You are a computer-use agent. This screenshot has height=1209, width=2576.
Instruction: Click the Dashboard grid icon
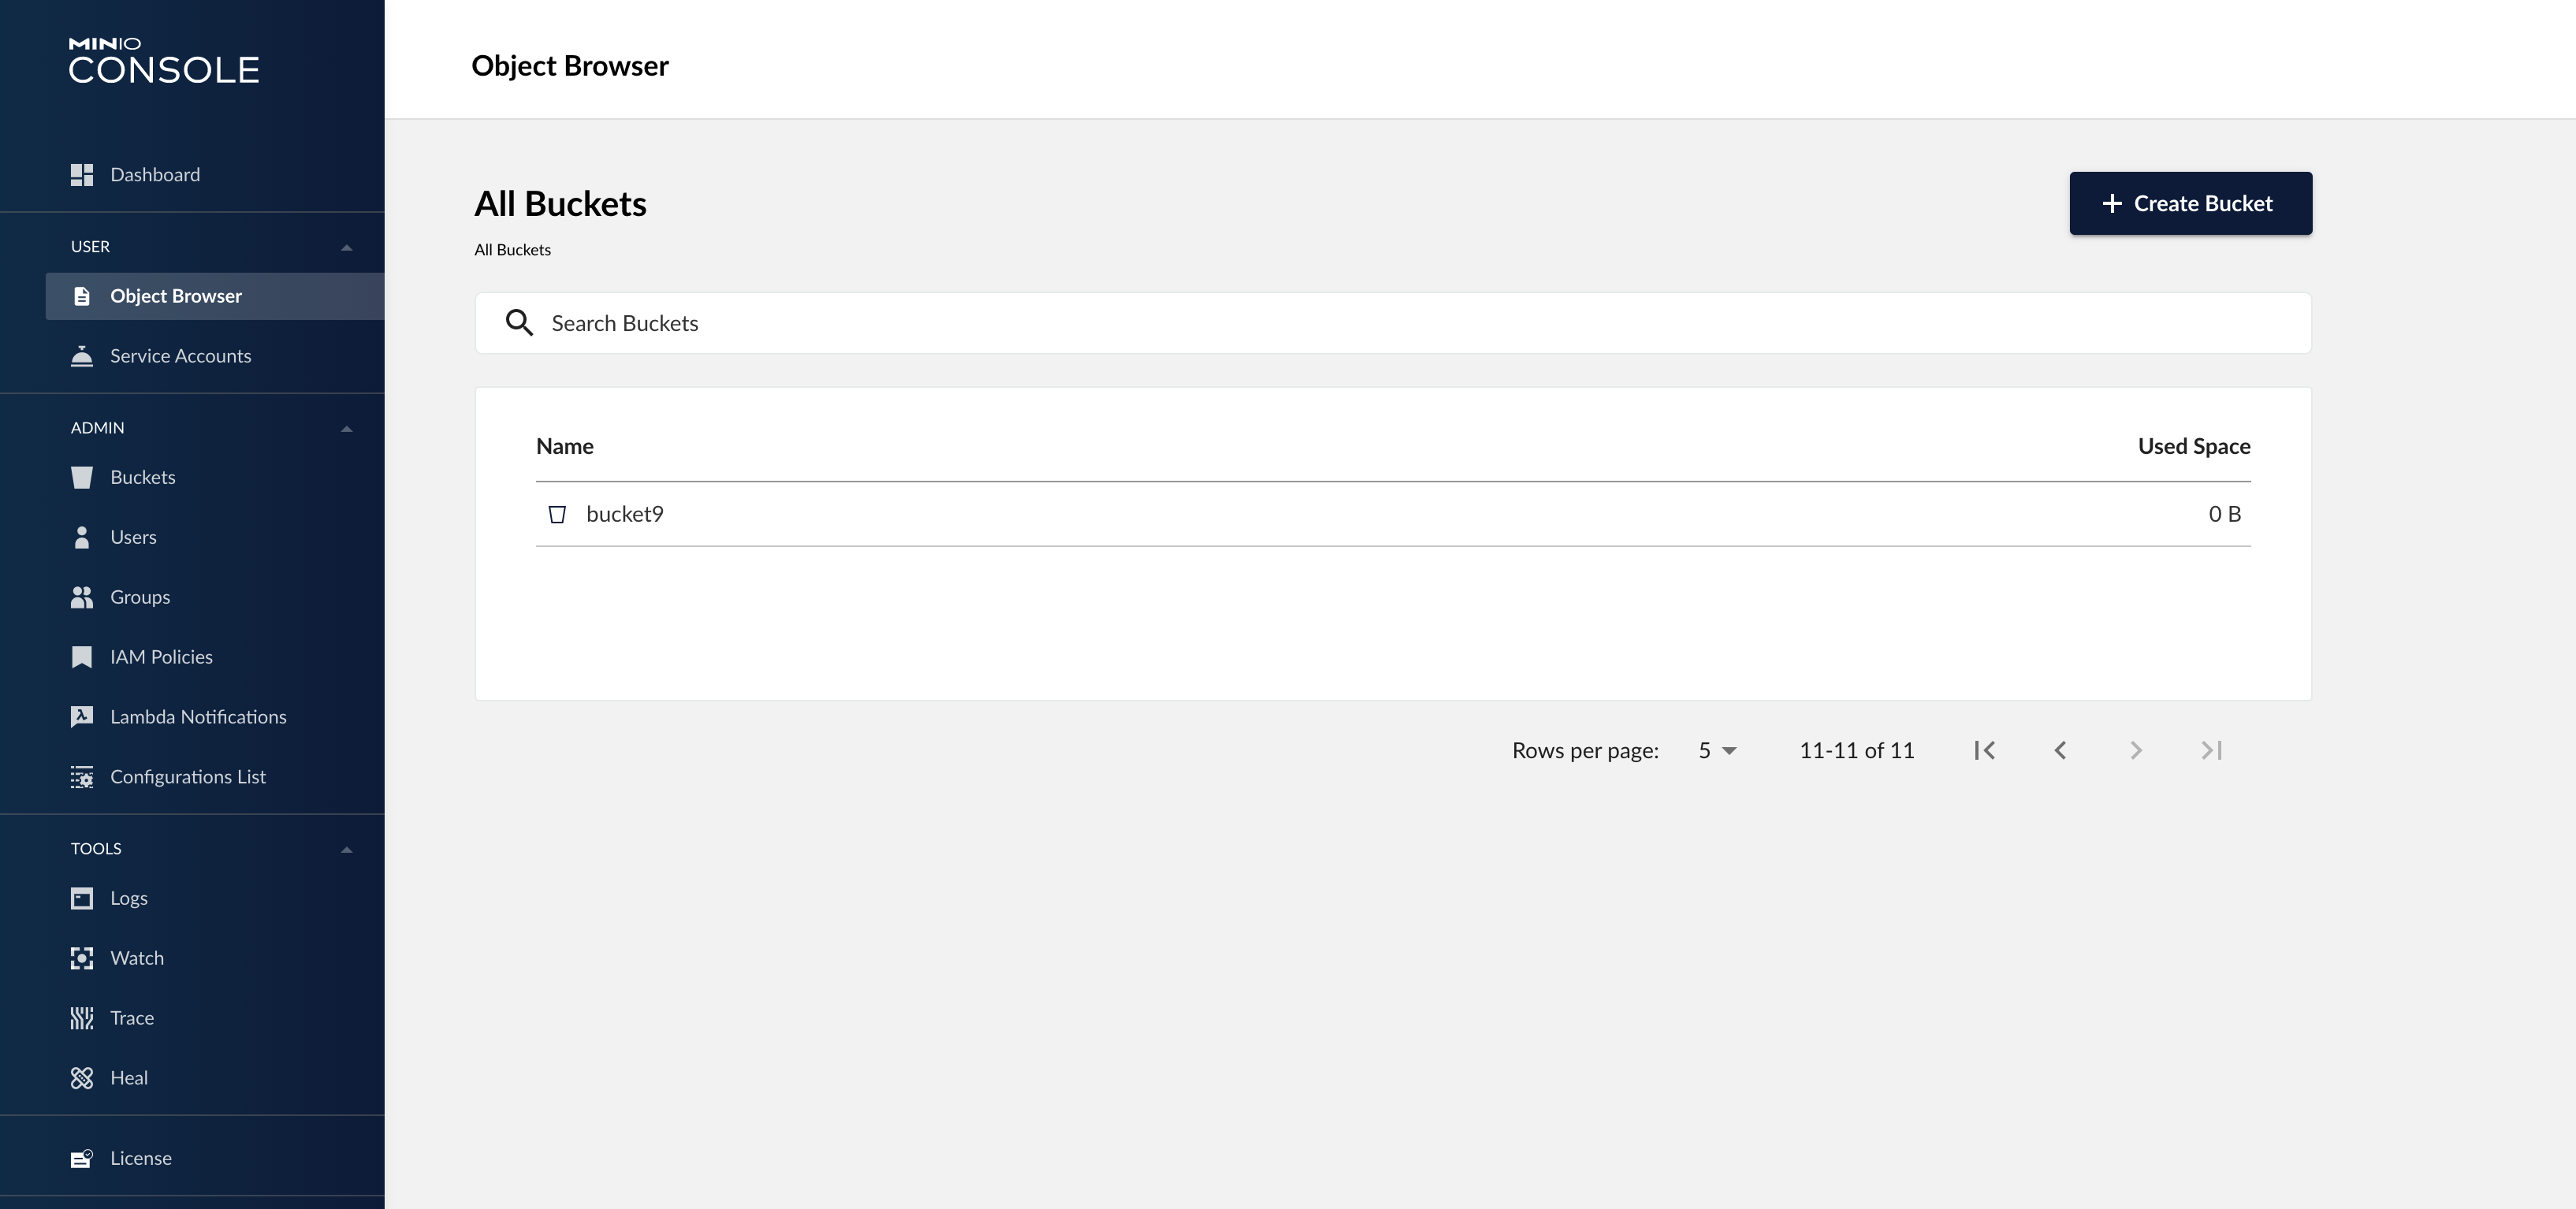(82, 175)
